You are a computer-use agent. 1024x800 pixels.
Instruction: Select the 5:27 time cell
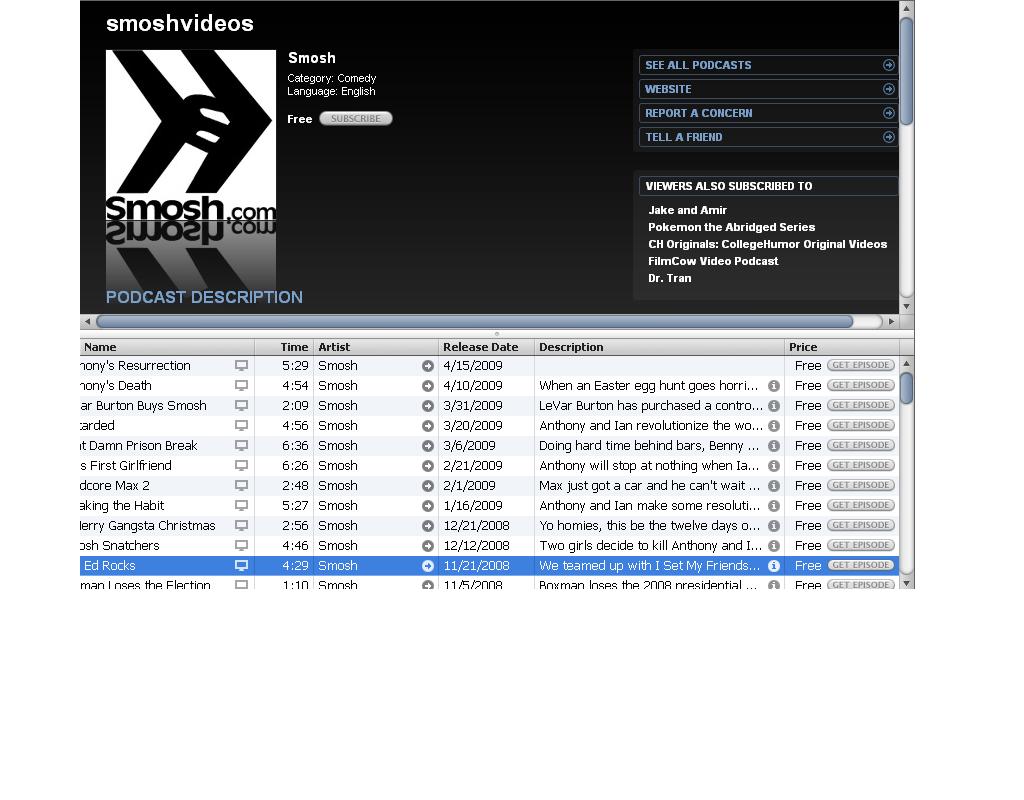tap(295, 505)
